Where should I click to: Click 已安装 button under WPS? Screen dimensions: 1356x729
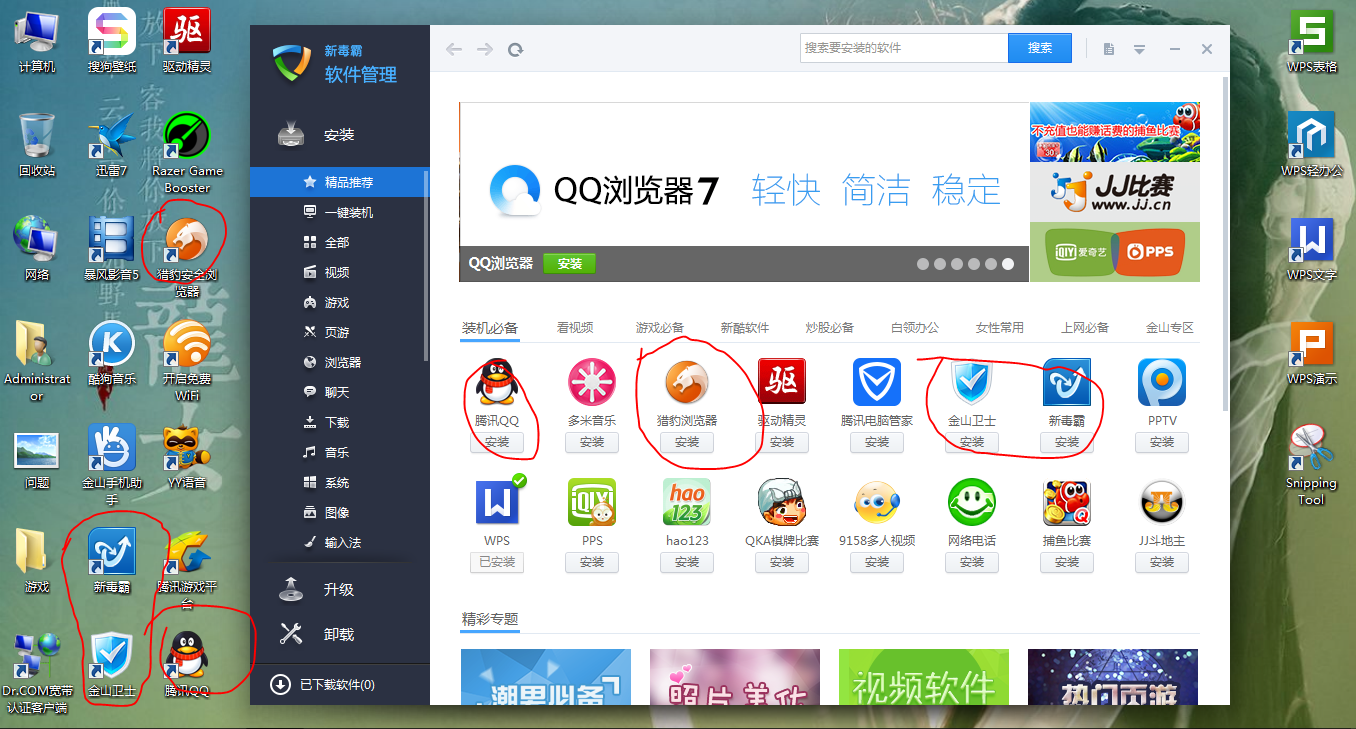(x=497, y=562)
